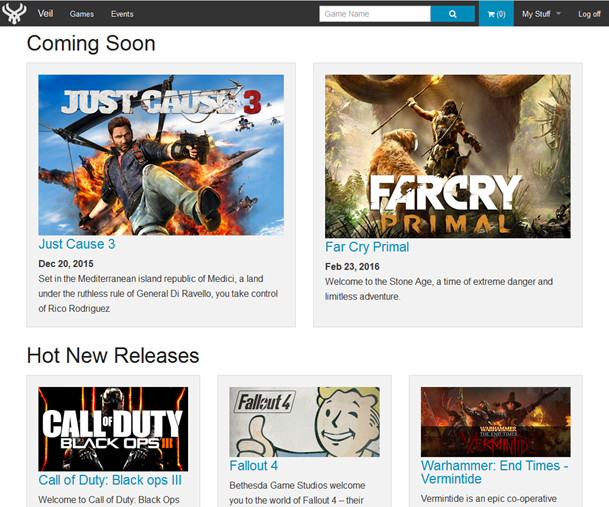
Task: Click the Warhammer: End Times - Vermintide link
Action: point(494,473)
